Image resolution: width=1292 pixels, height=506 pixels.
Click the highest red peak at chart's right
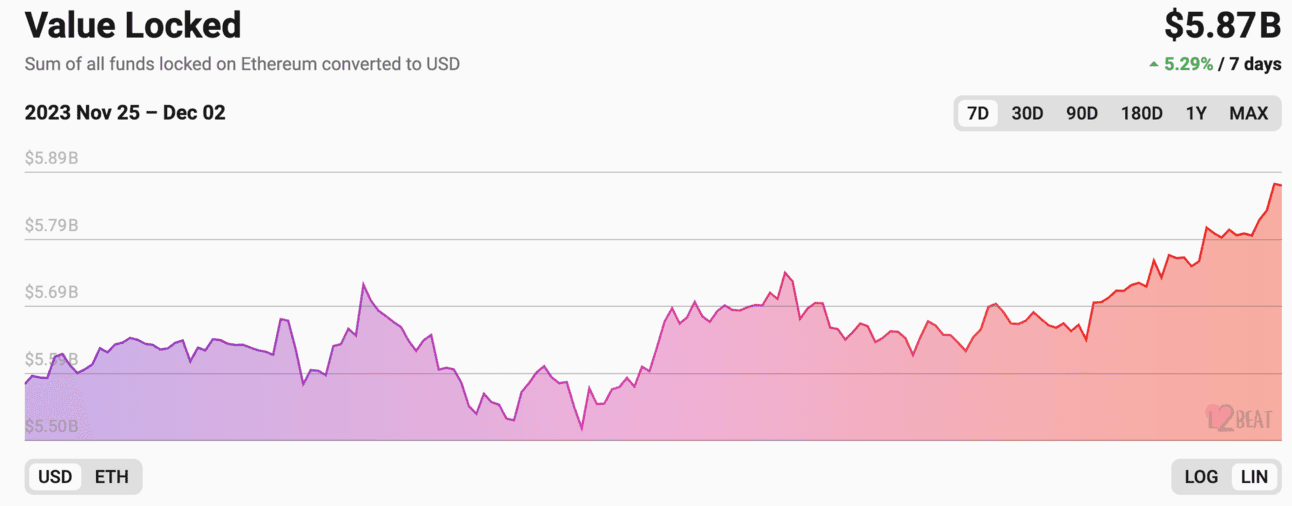(1275, 184)
